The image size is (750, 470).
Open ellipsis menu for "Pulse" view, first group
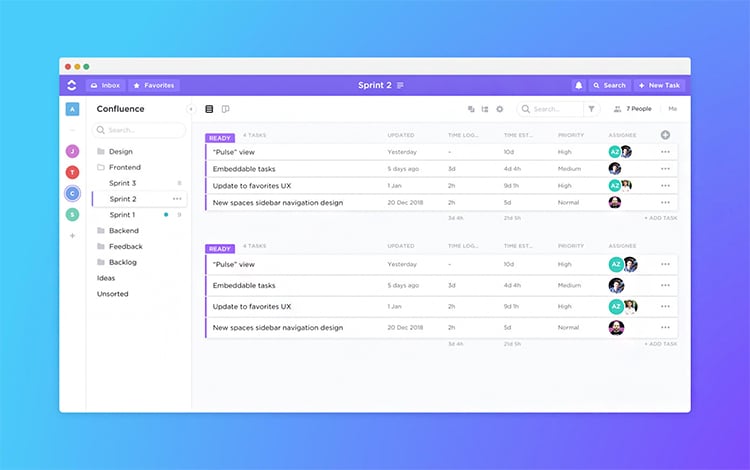click(665, 152)
